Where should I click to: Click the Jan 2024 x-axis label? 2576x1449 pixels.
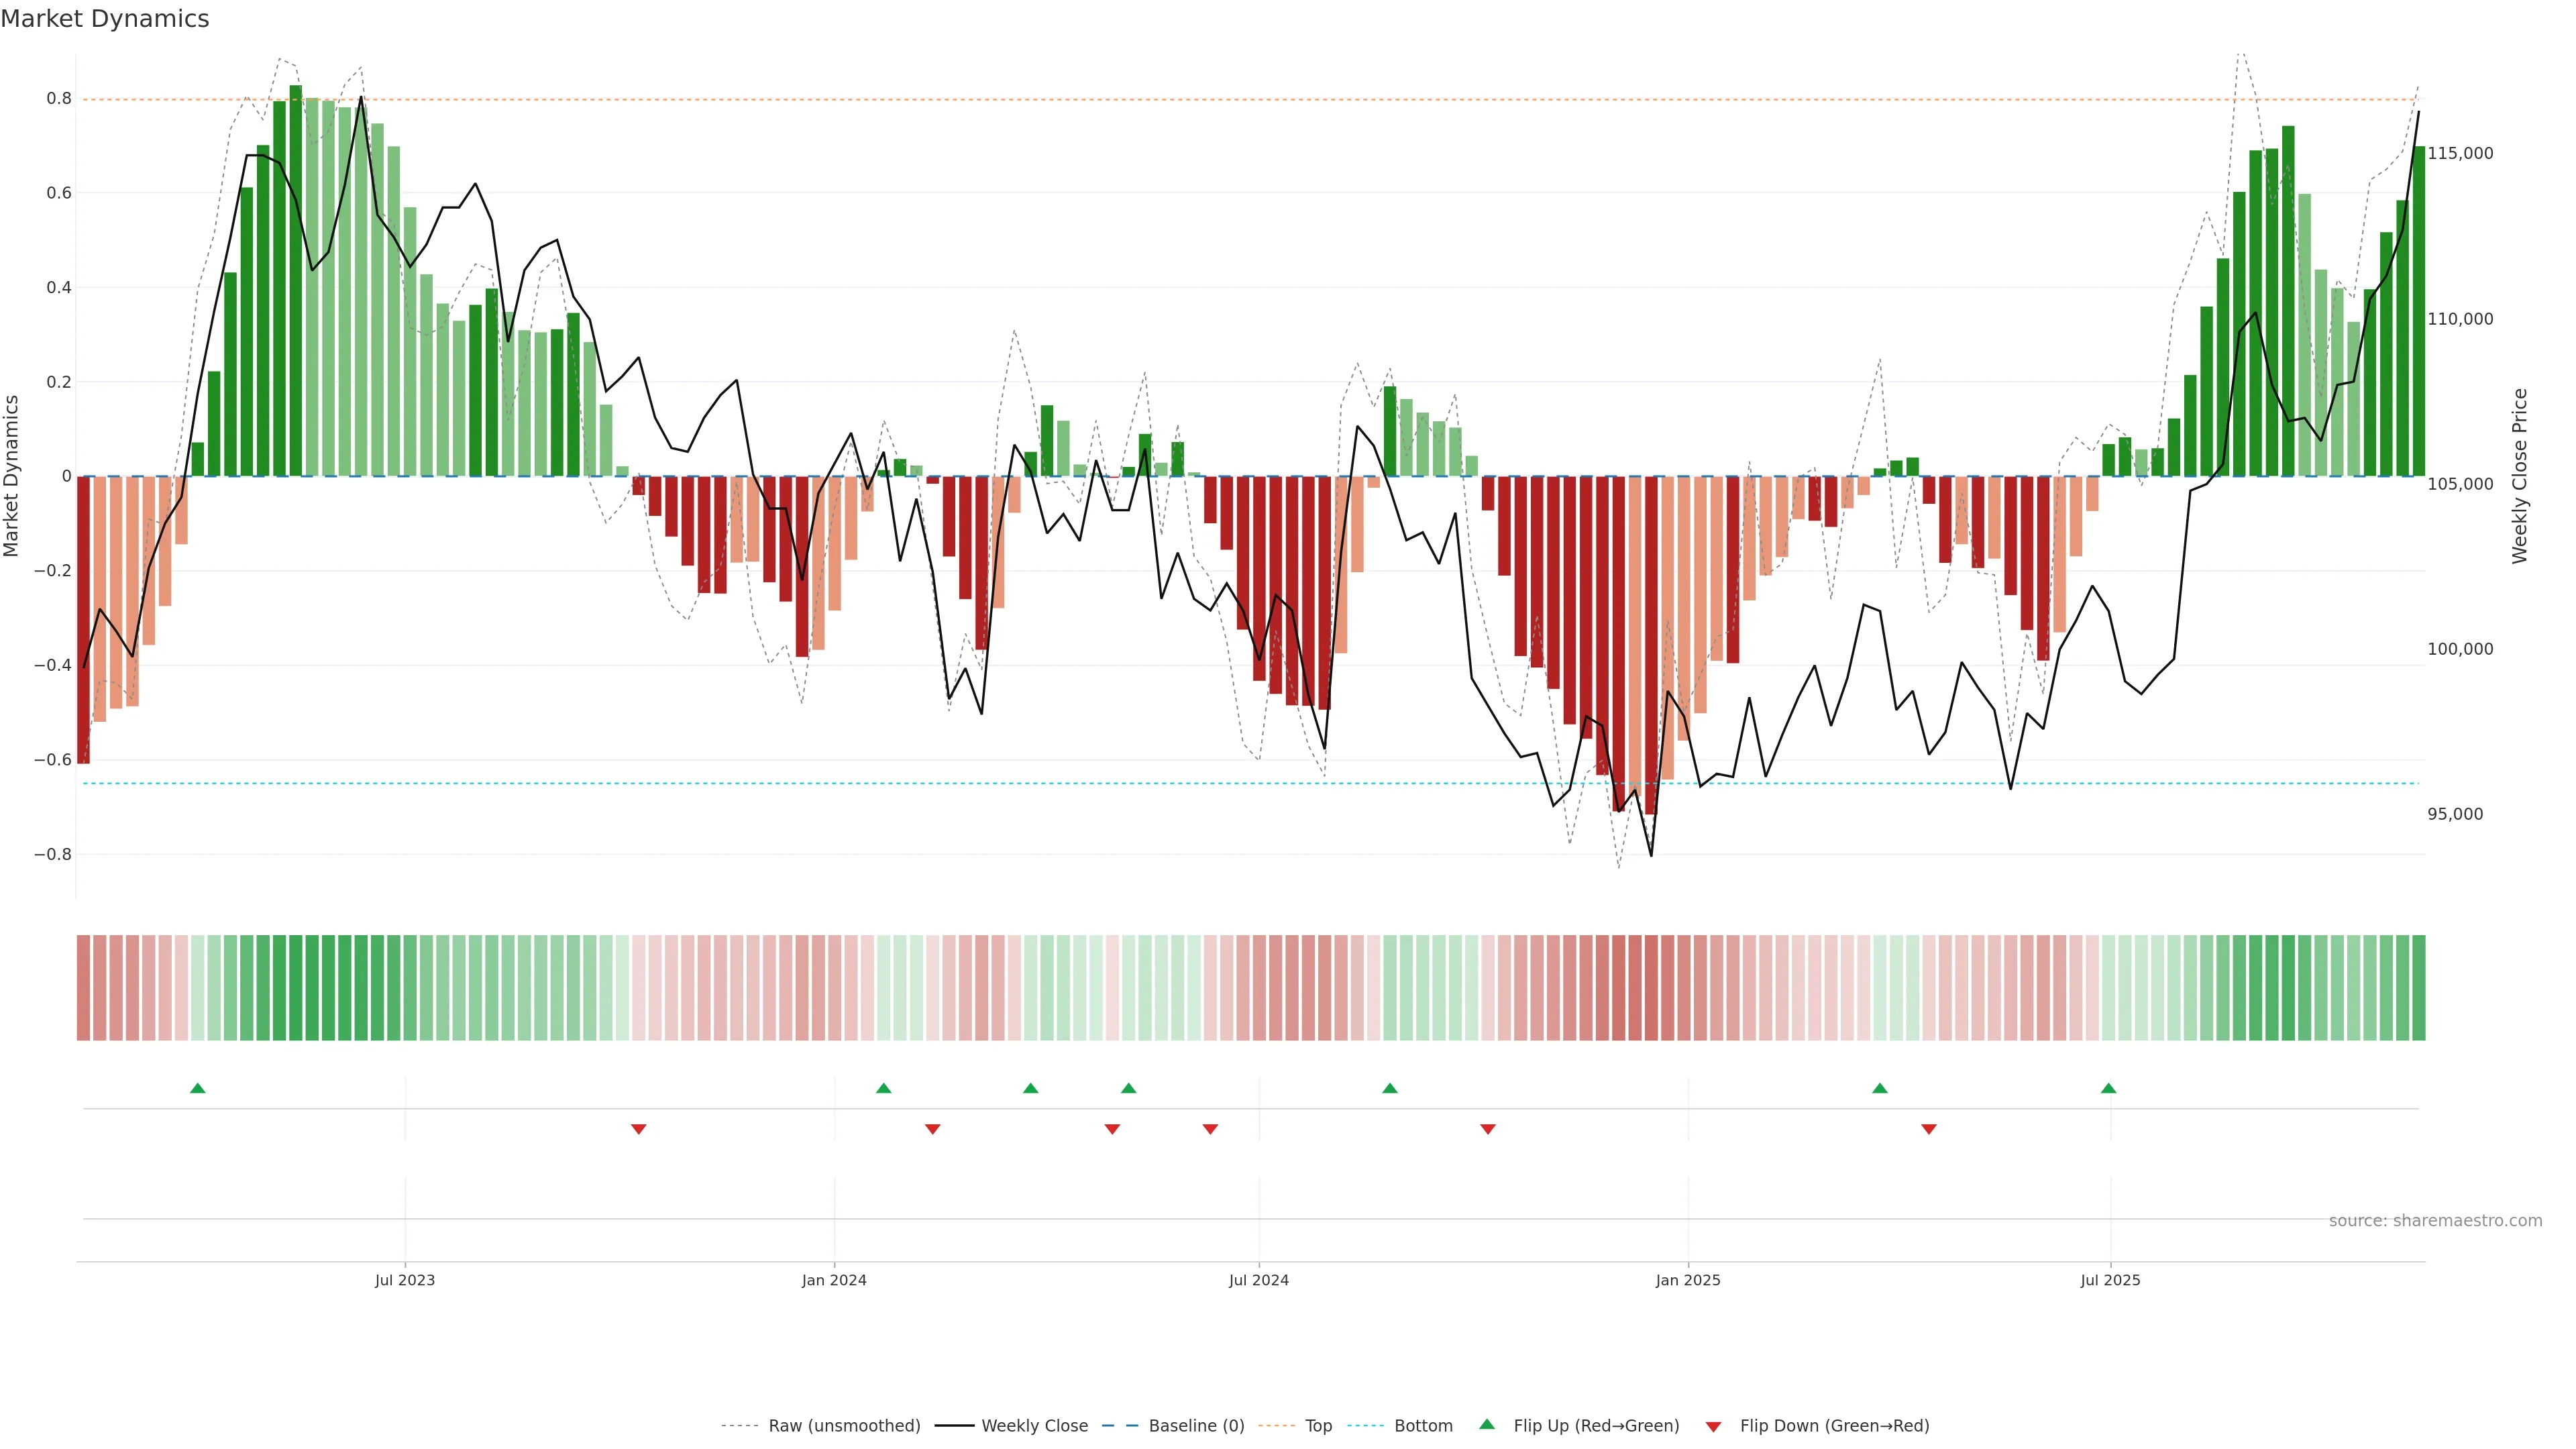tap(834, 1280)
